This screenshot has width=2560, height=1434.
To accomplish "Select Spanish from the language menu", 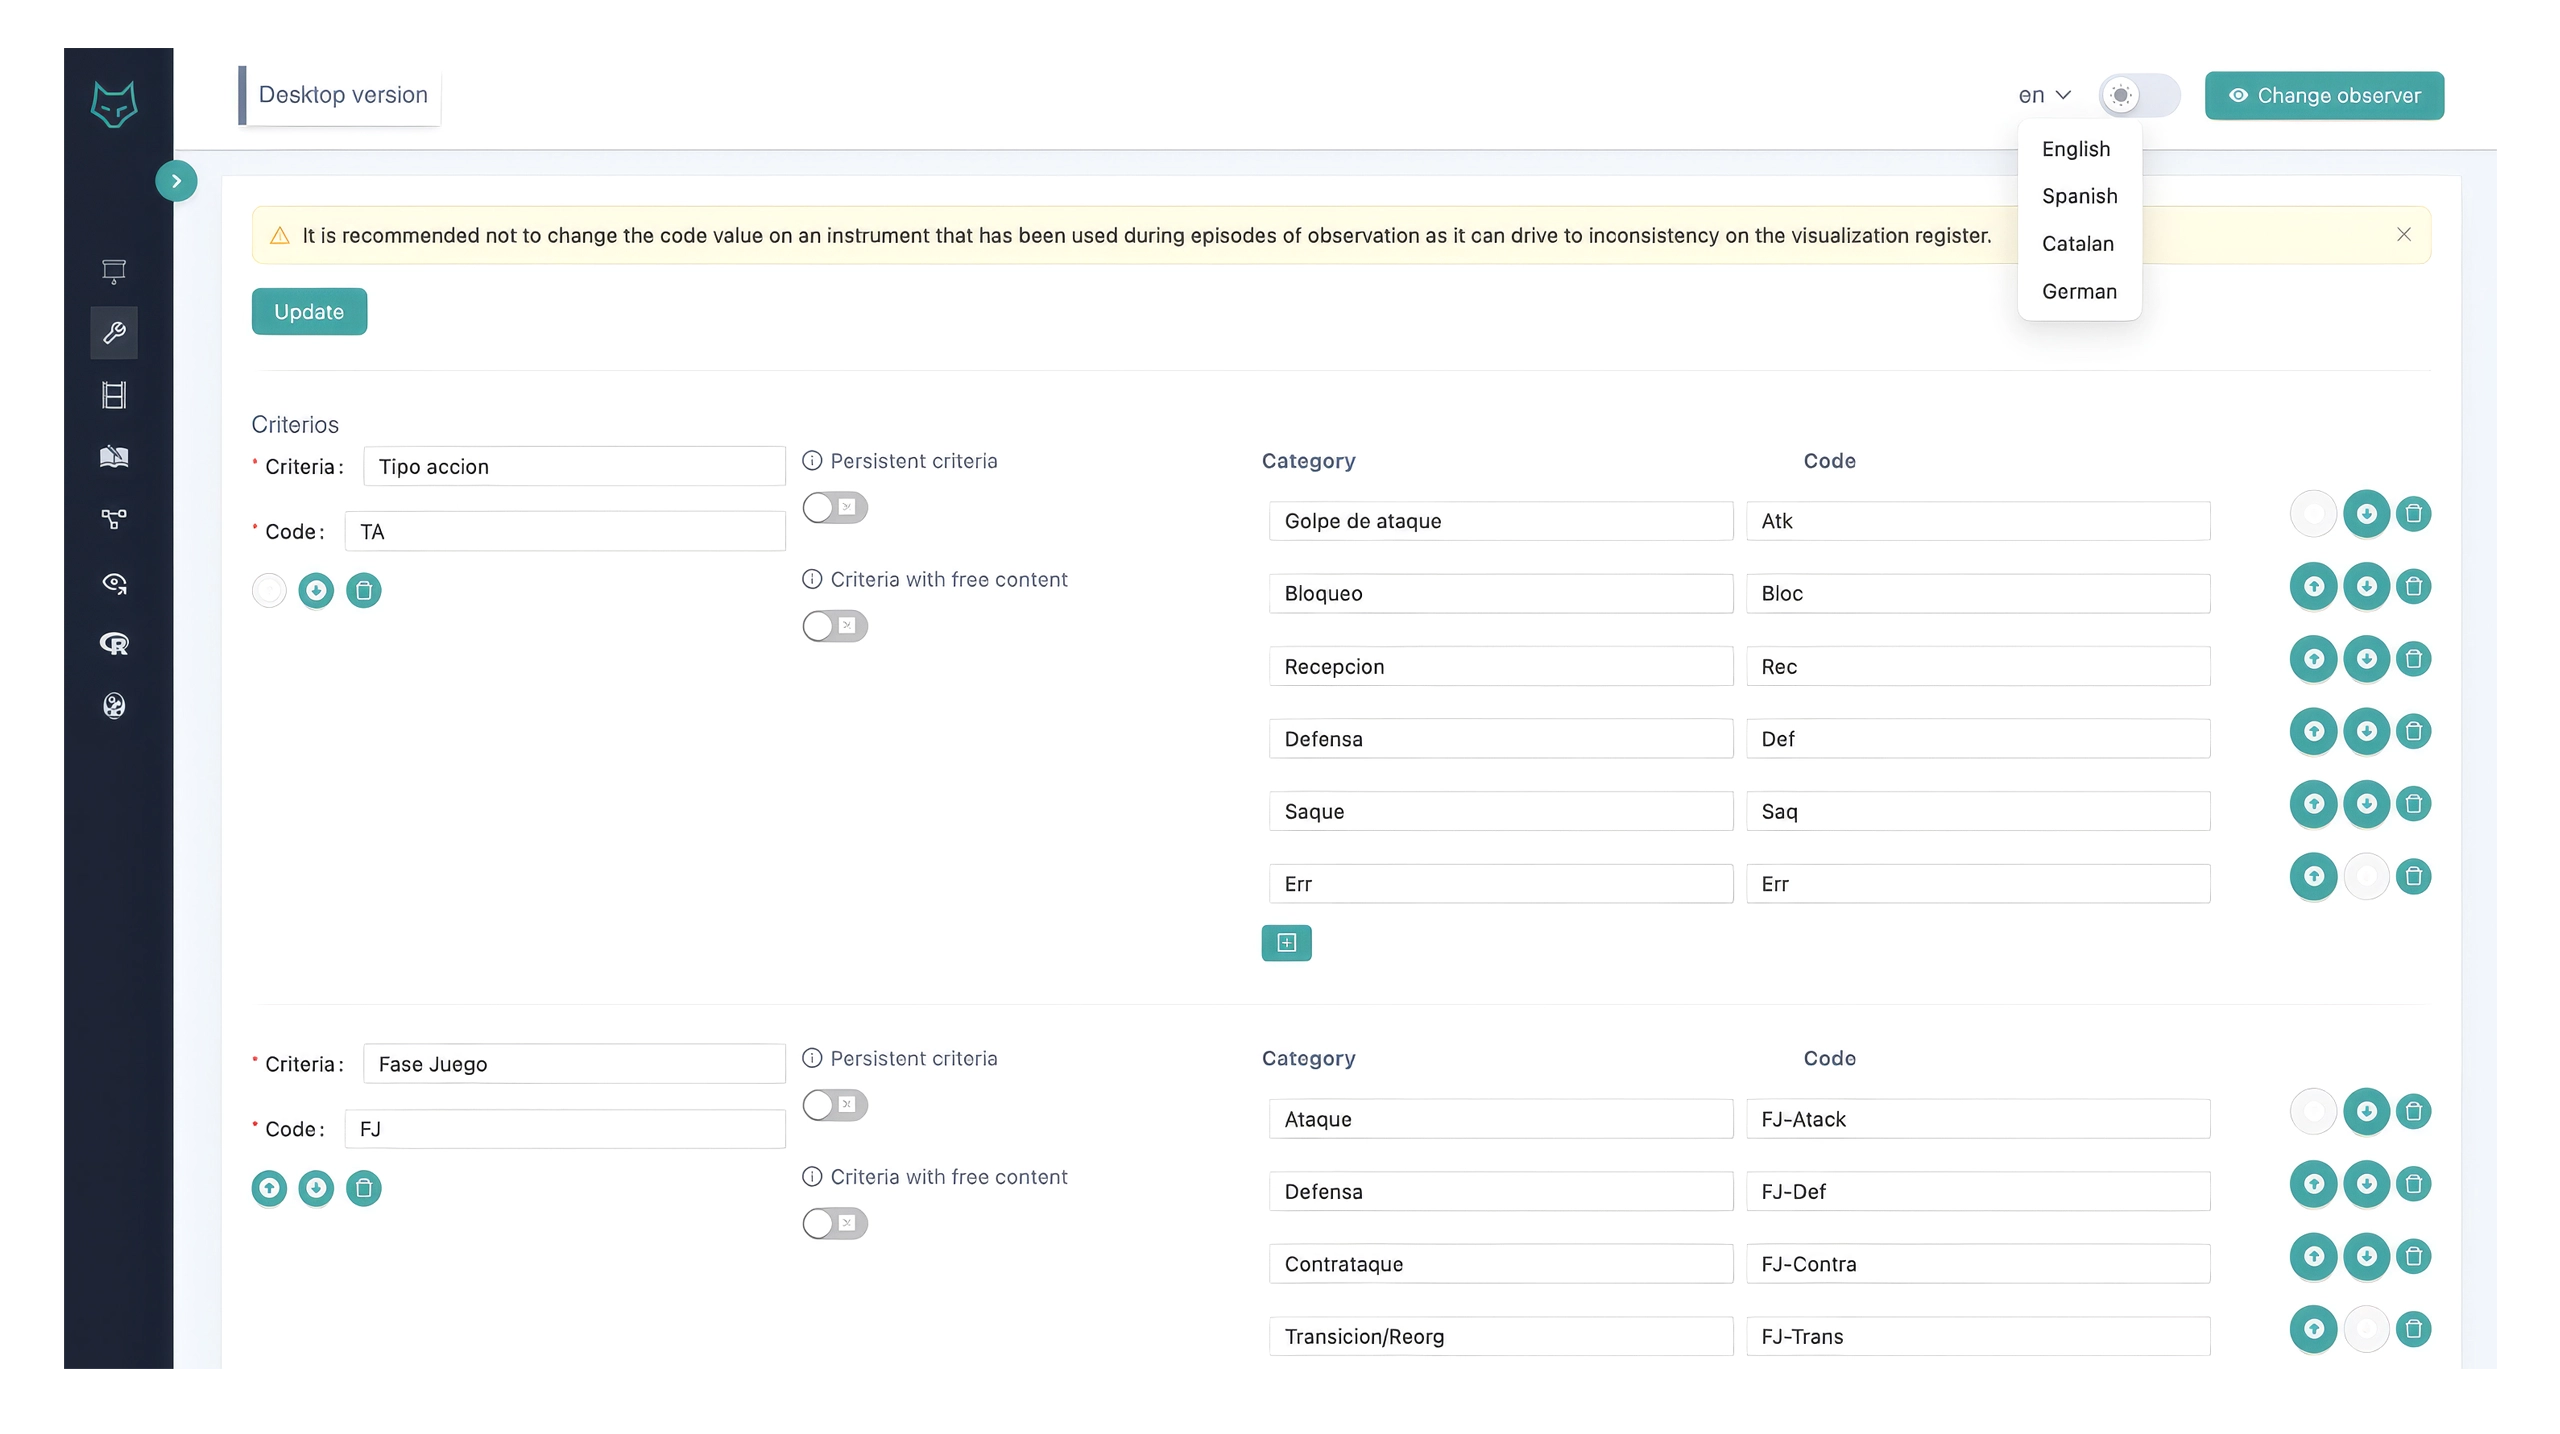I will [x=2079, y=196].
